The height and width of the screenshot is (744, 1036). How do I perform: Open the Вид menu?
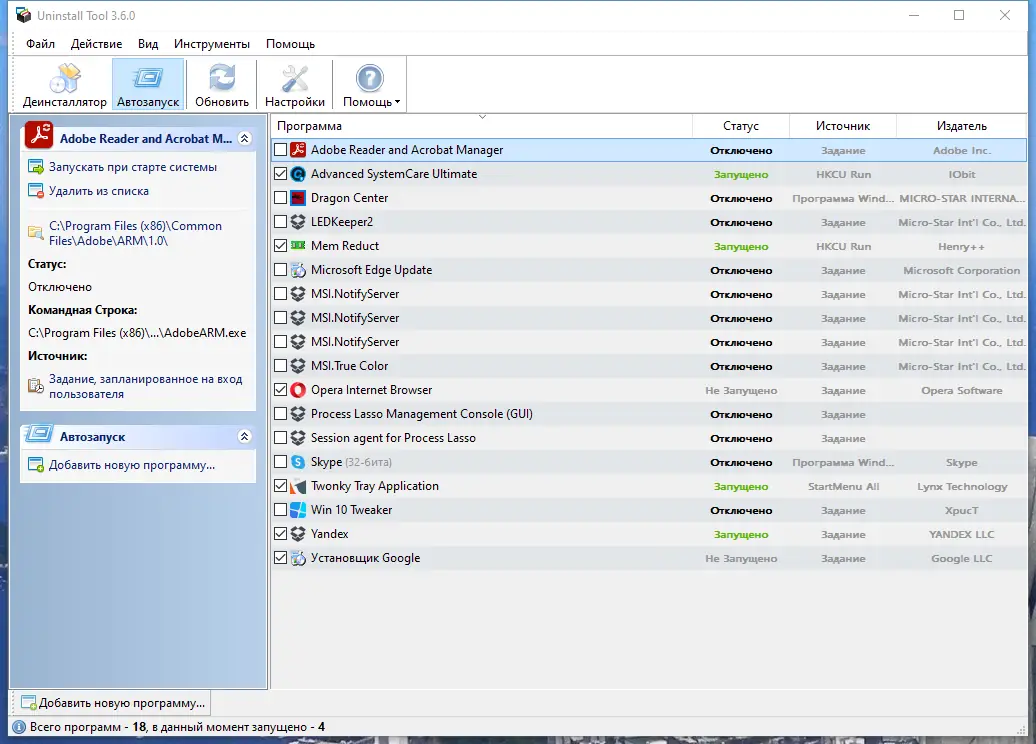pos(148,44)
